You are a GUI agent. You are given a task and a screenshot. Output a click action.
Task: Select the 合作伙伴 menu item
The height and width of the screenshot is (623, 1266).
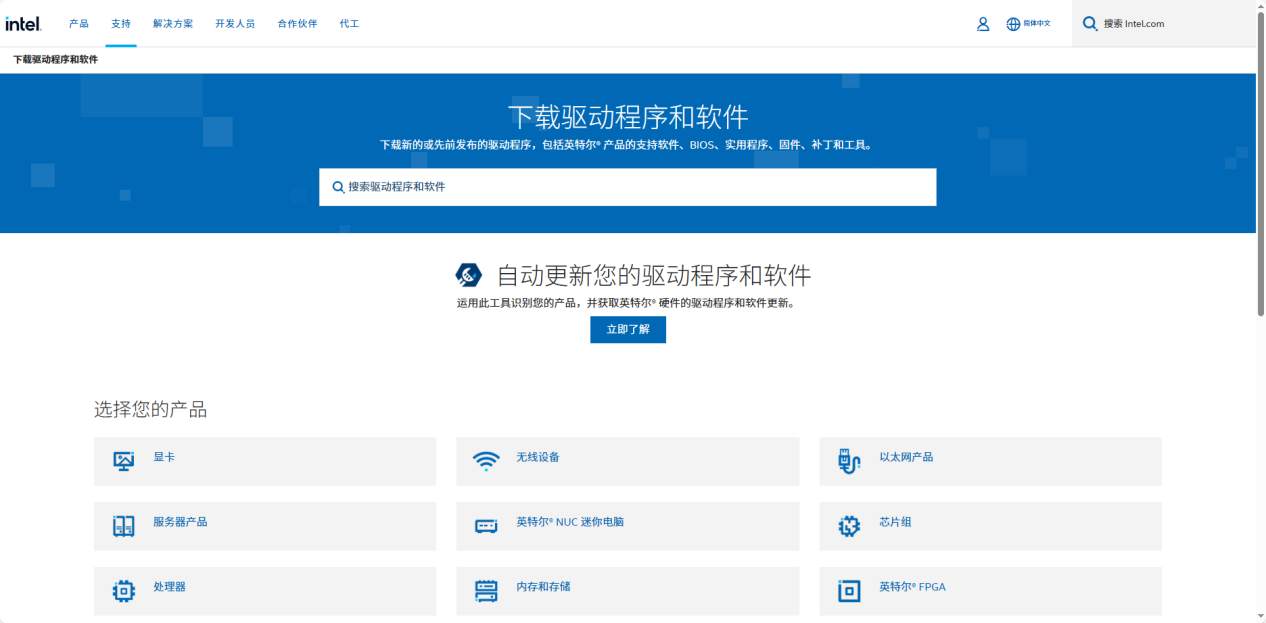click(296, 23)
